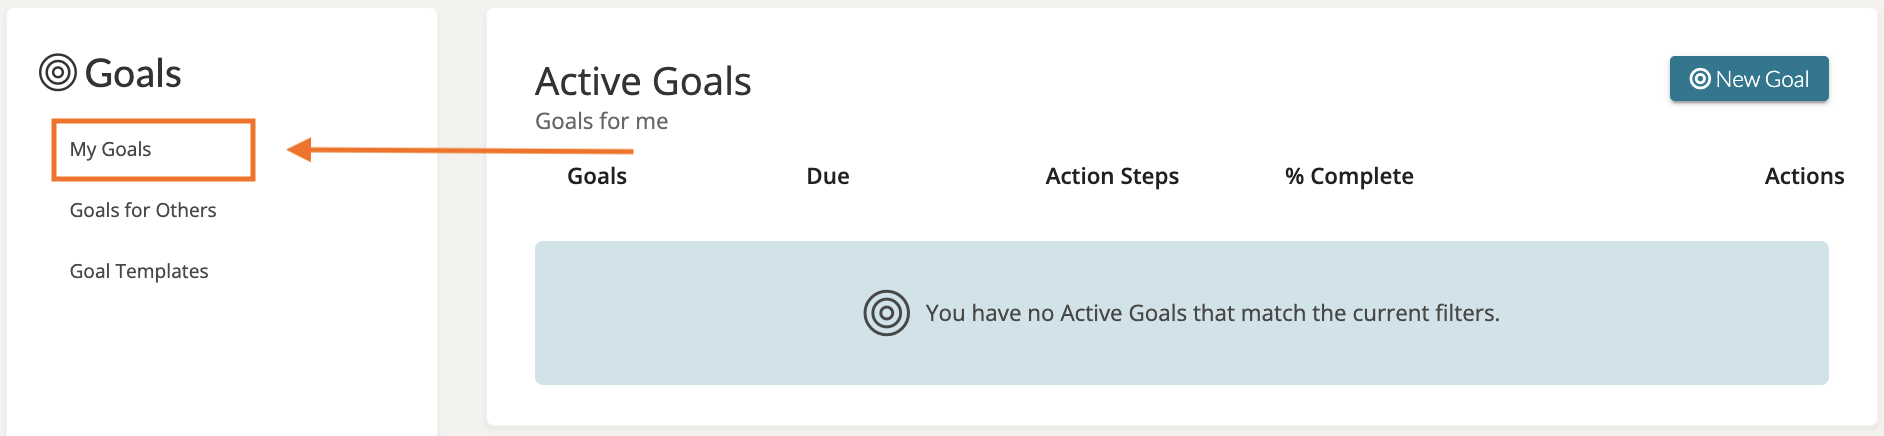Click the no Active Goals message text
Image resolution: width=1884 pixels, height=436 pixels.
point(1212,314)
